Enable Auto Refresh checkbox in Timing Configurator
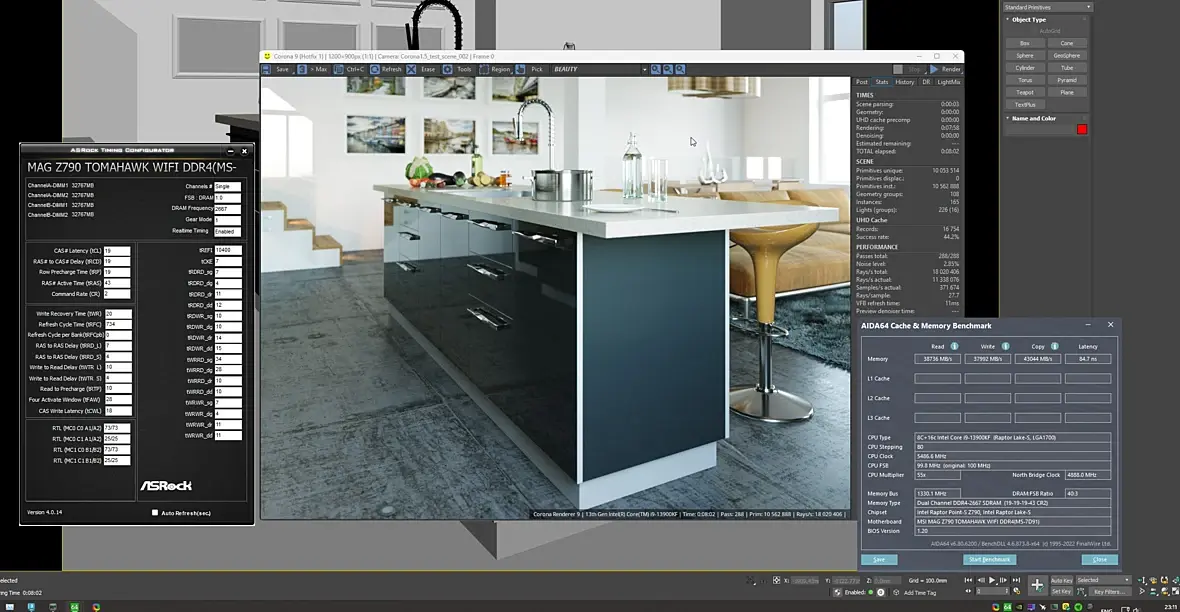 coord(155,513)
